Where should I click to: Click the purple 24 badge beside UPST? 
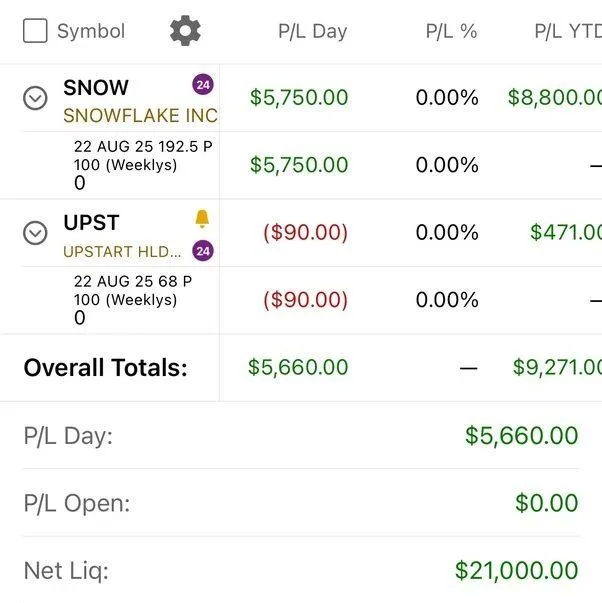click(x=202, y=251)
